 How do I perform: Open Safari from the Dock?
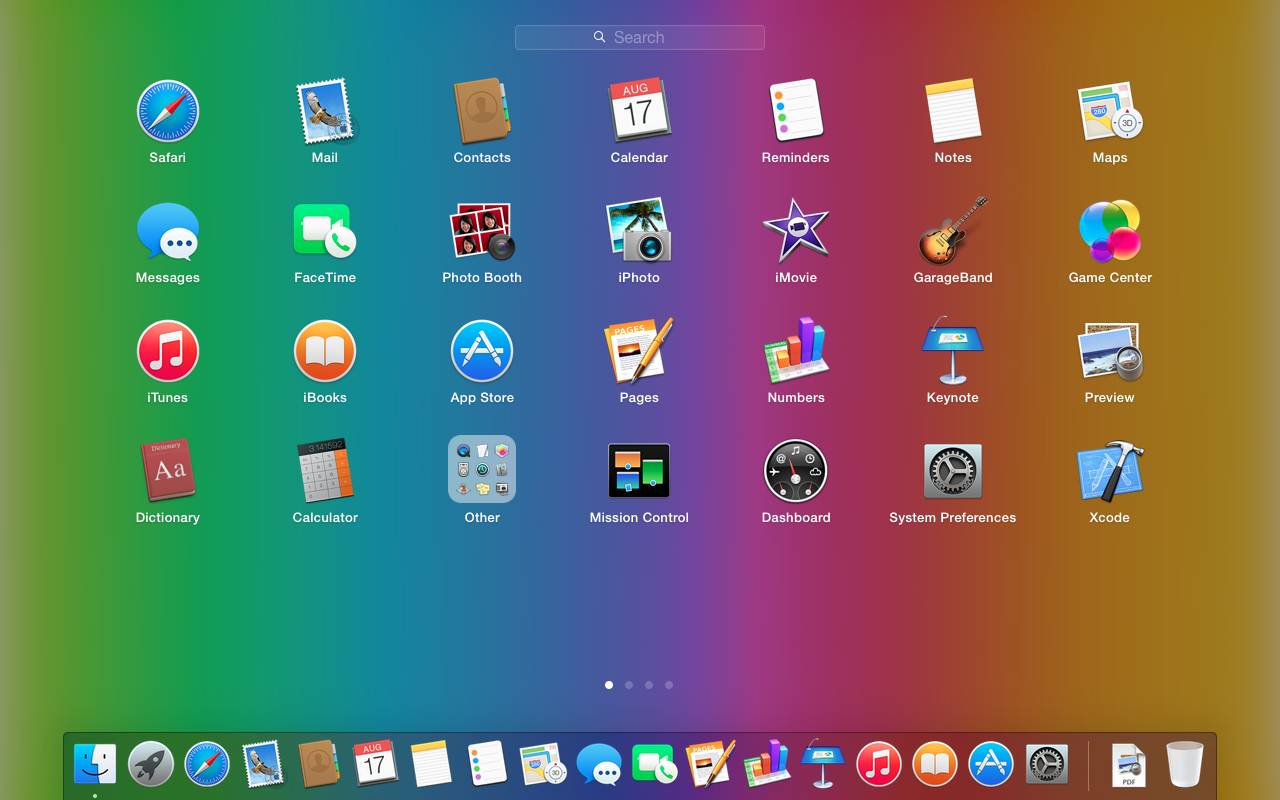point(207,765)
